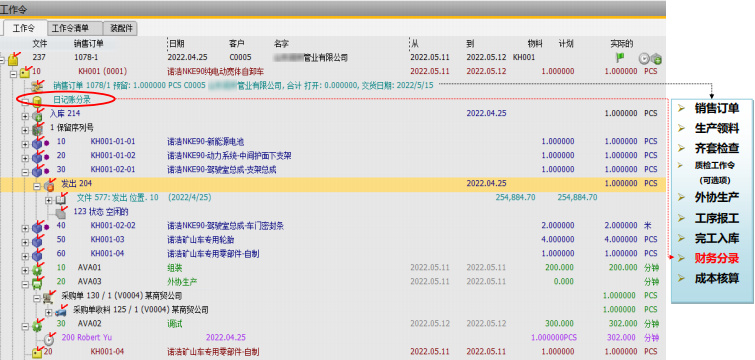Select the 日记账分录 tree row text

[72, 100]
